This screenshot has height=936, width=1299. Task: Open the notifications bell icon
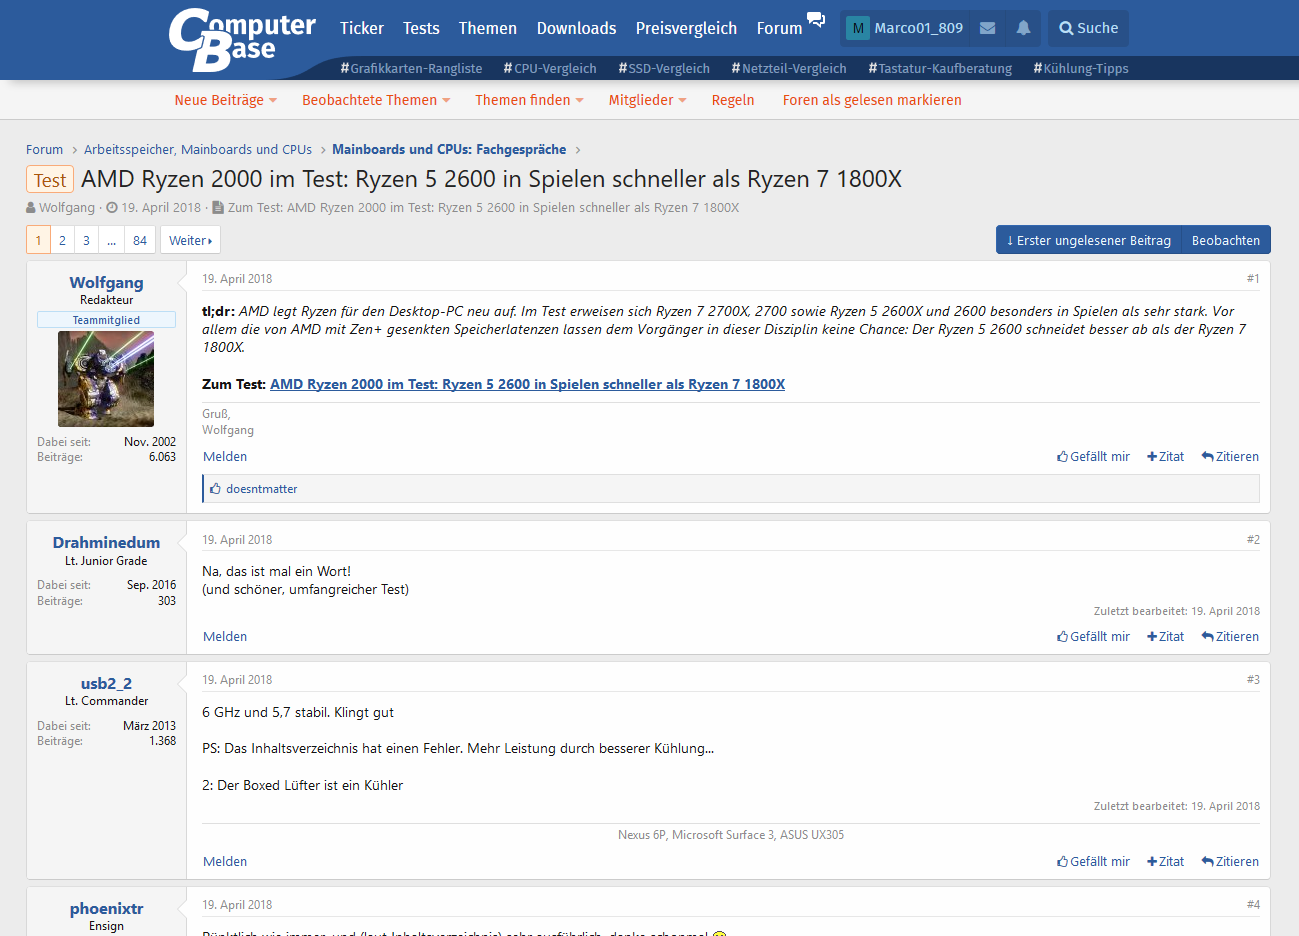(1023, 28)
